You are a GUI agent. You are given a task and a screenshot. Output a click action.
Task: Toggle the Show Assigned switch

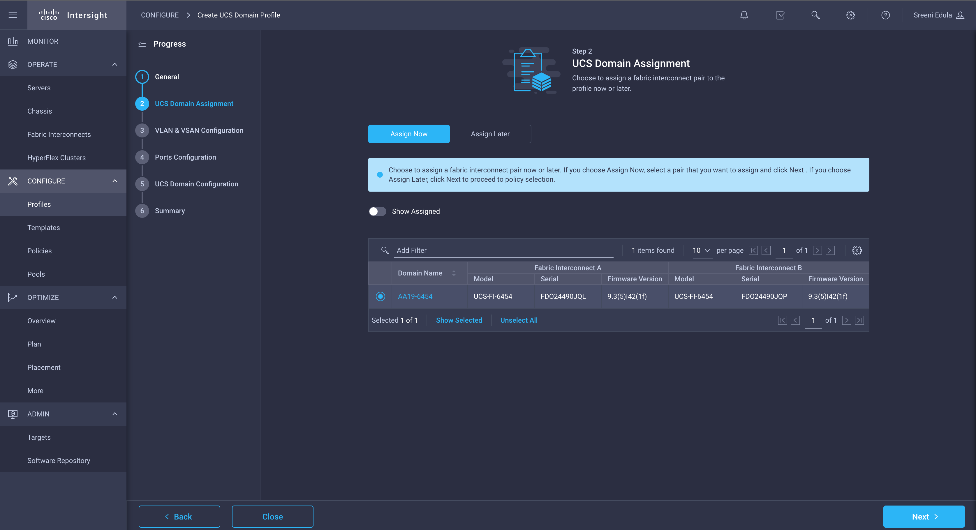point(377,211)
